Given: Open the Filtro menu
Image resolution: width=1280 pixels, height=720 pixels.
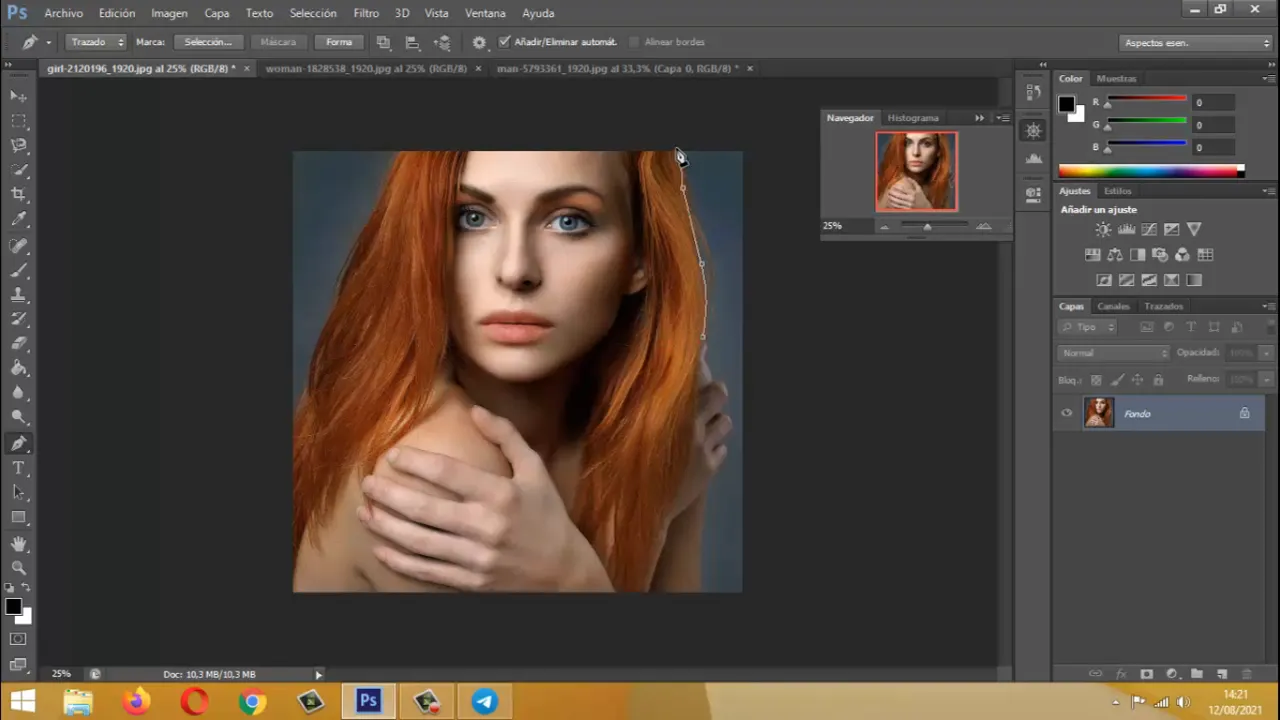Looking at the screenshot, I should 366,13.
